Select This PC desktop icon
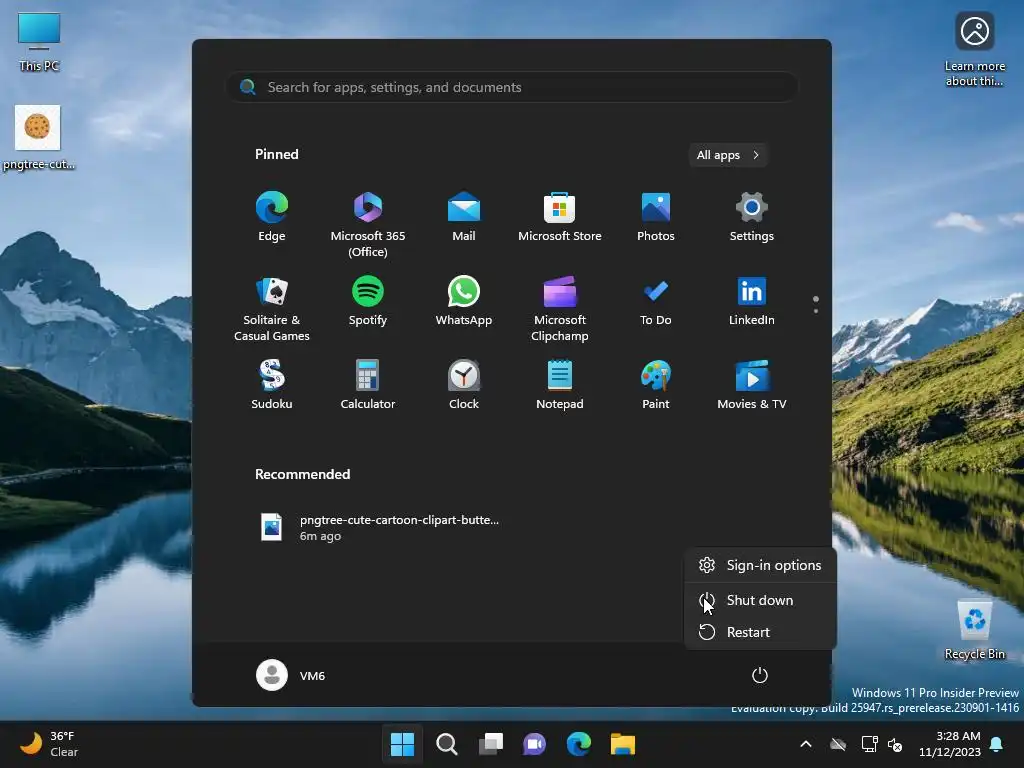 (x=39, y=42)
